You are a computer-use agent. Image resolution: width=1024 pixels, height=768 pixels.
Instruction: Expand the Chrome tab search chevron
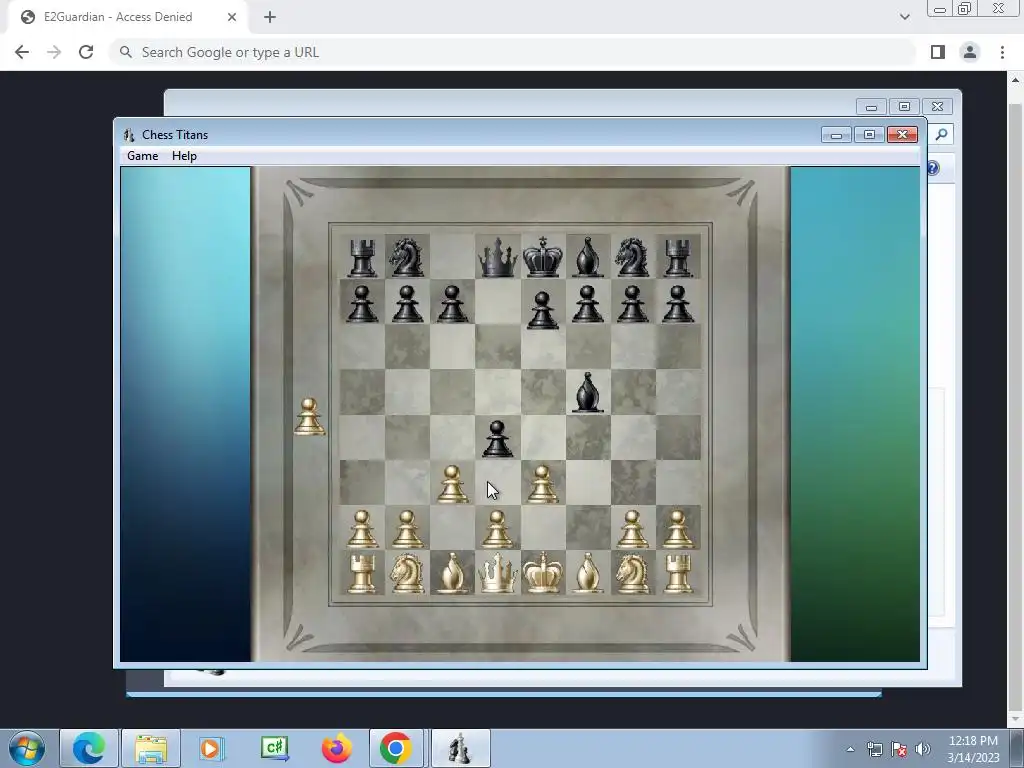(x=904, y=17)
